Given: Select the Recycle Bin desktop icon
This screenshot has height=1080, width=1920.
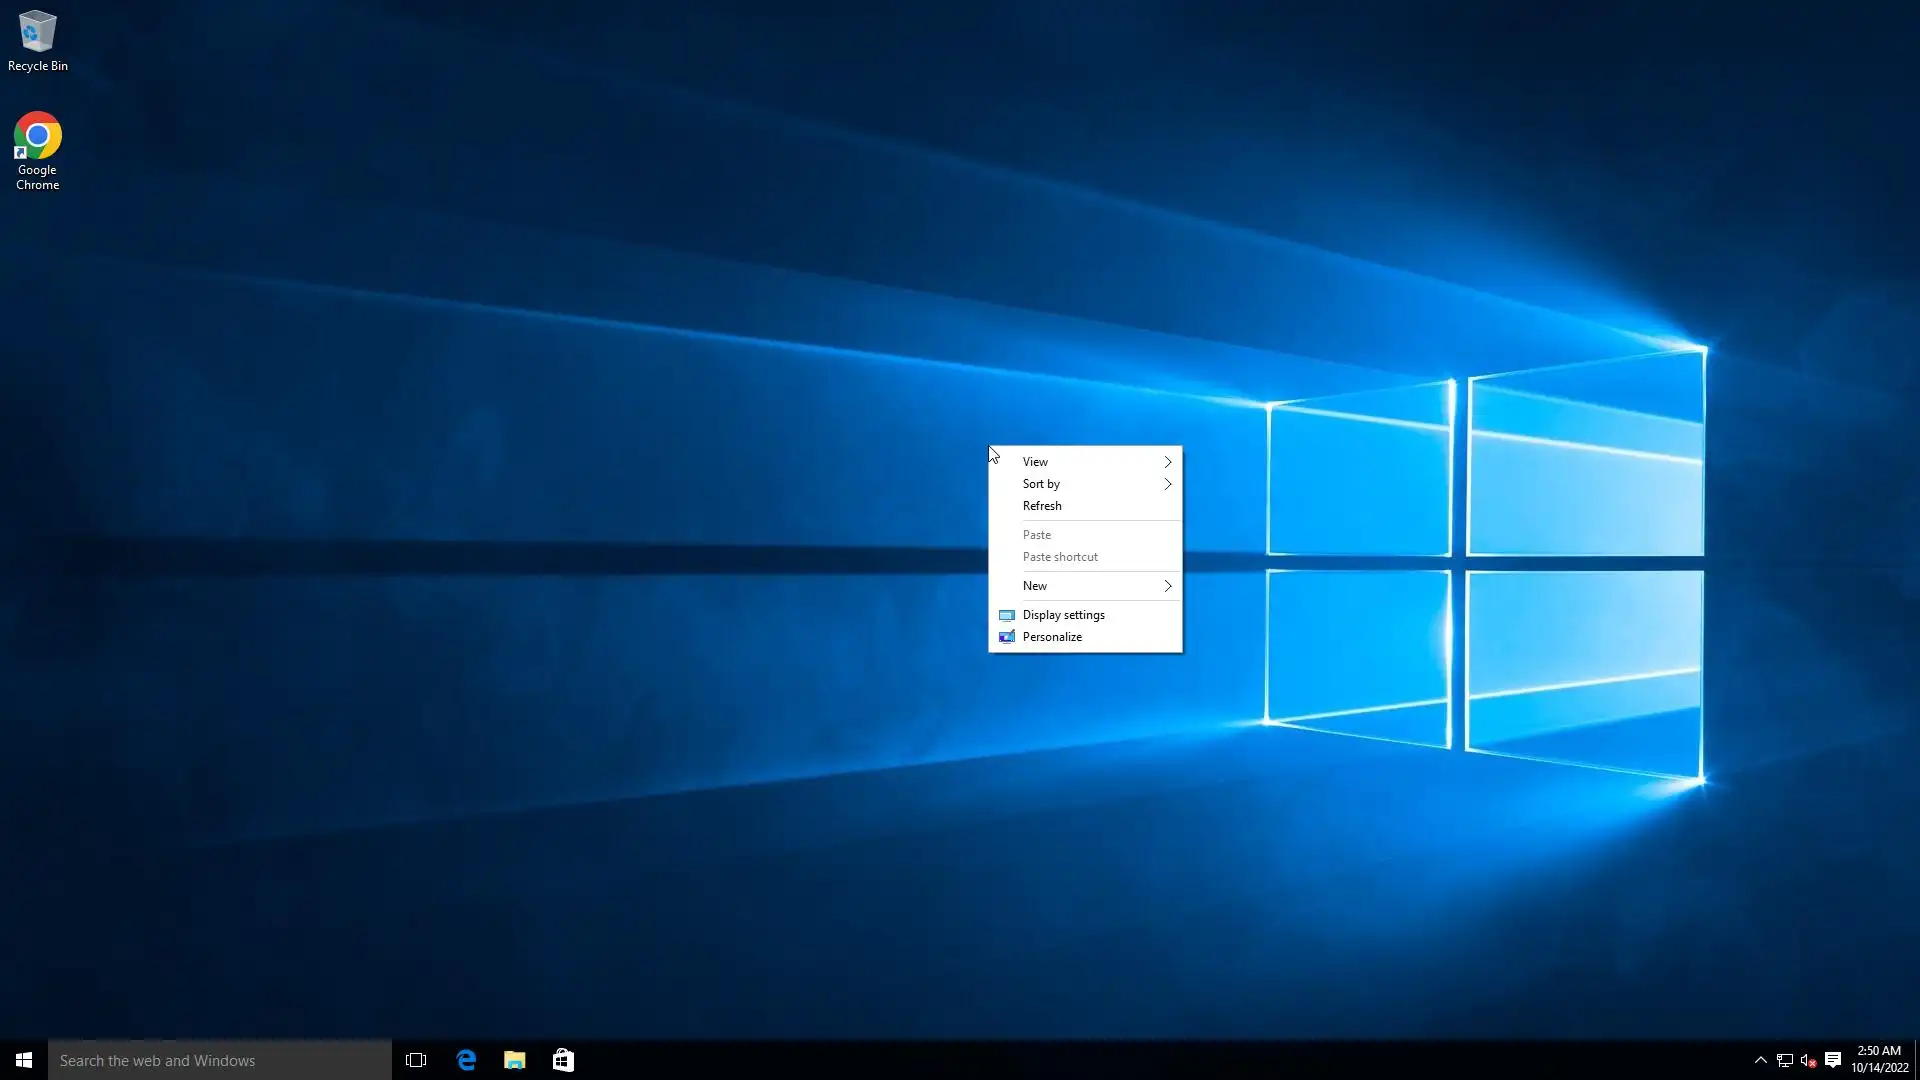Looking at the screenshot, I should (37, 40).
